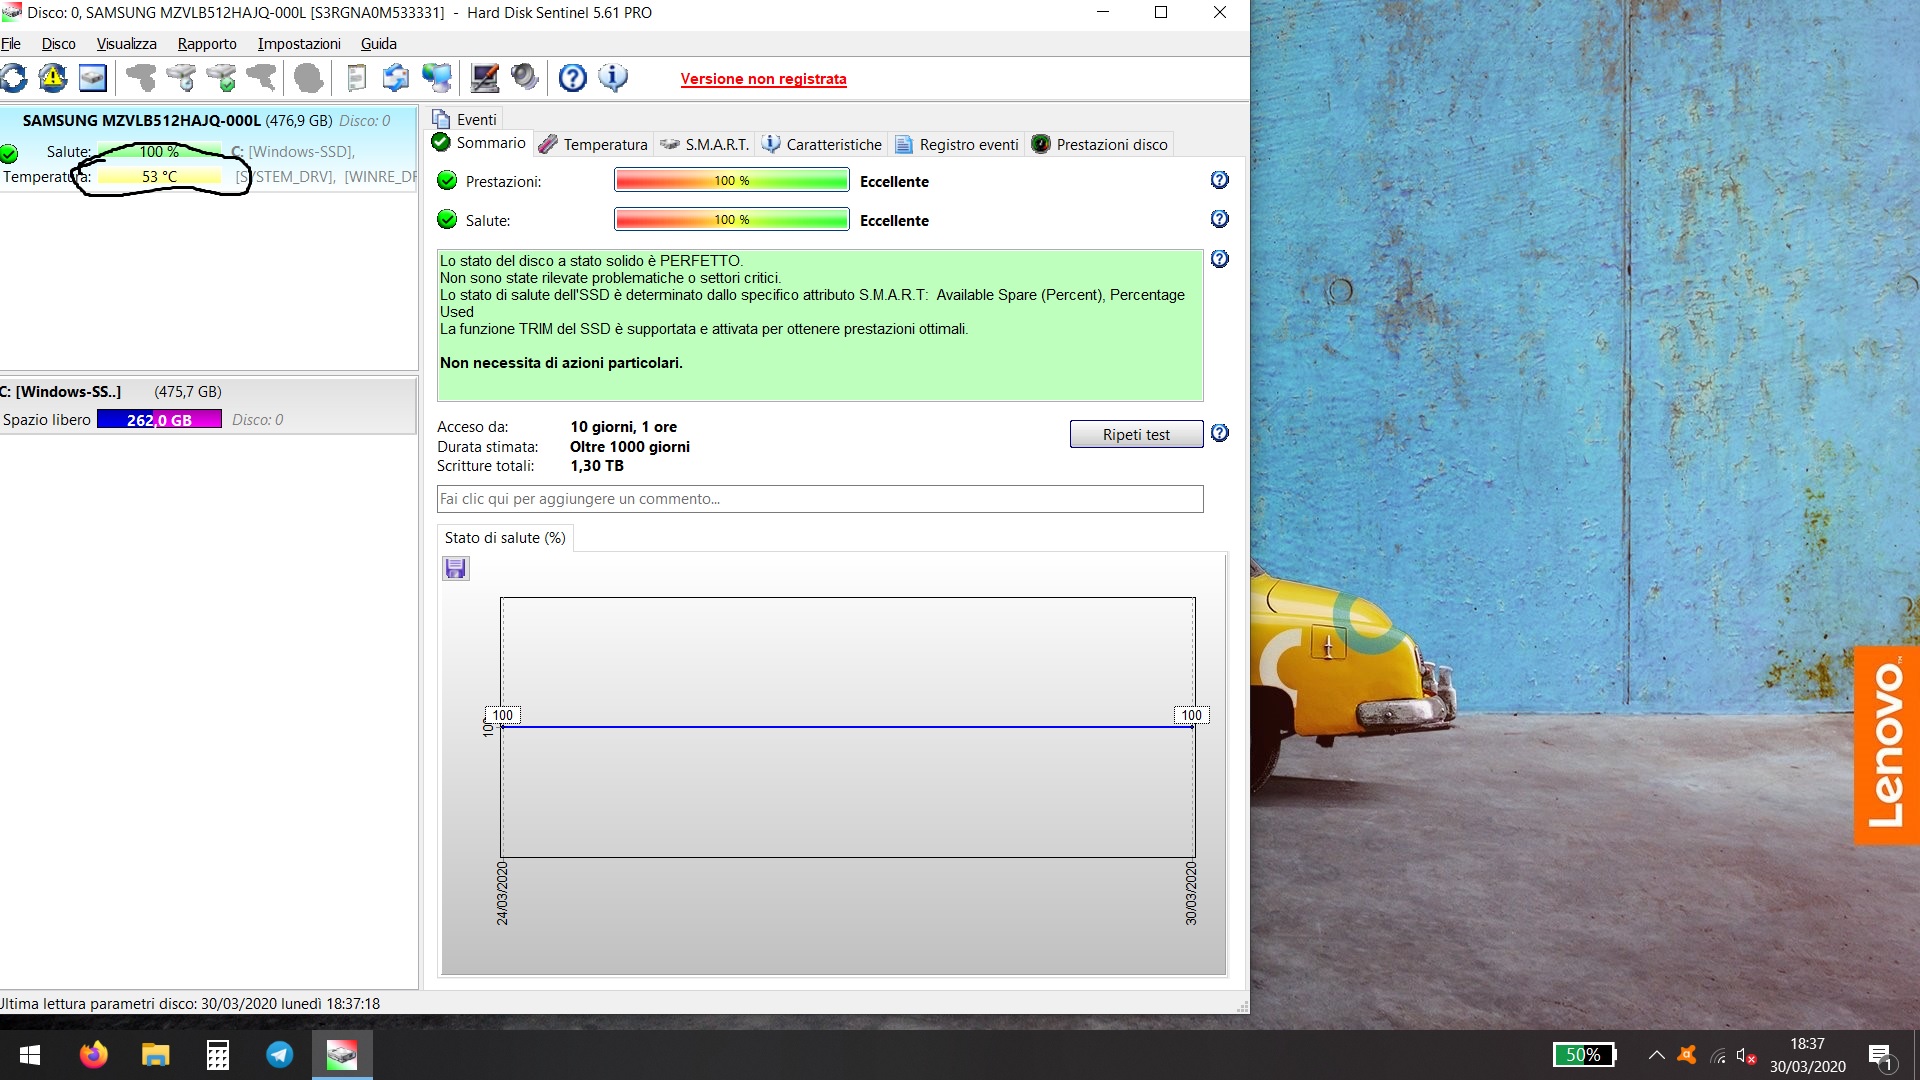Open the Registro eventi tab
The image size is (1920, 1080).
957,144
